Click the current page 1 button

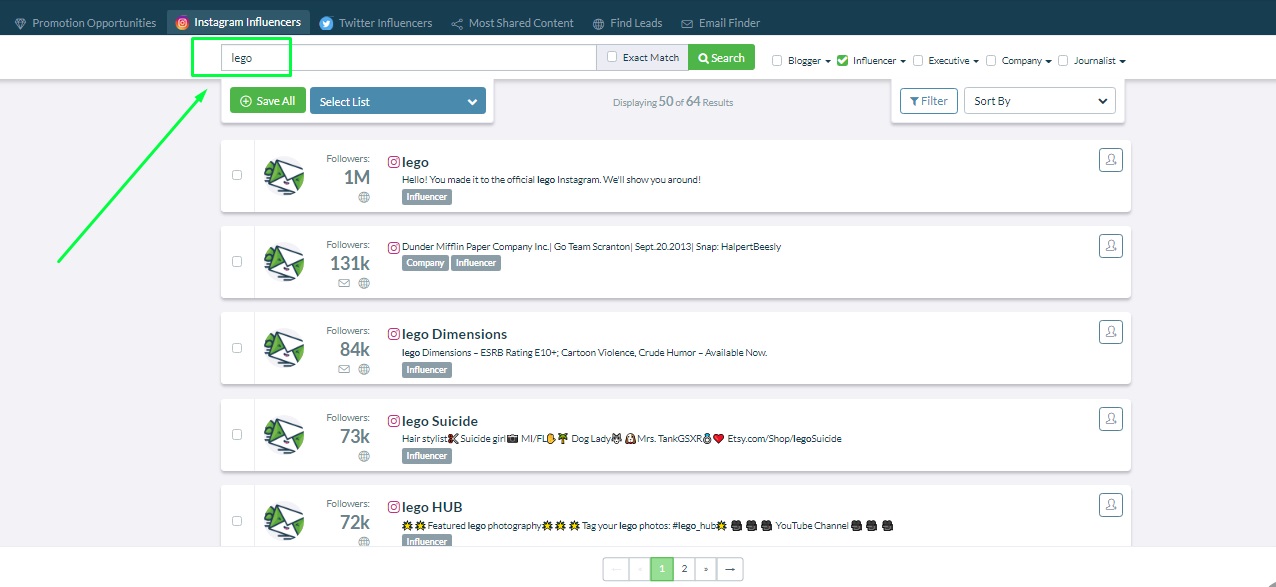click(x=661, y=569)
